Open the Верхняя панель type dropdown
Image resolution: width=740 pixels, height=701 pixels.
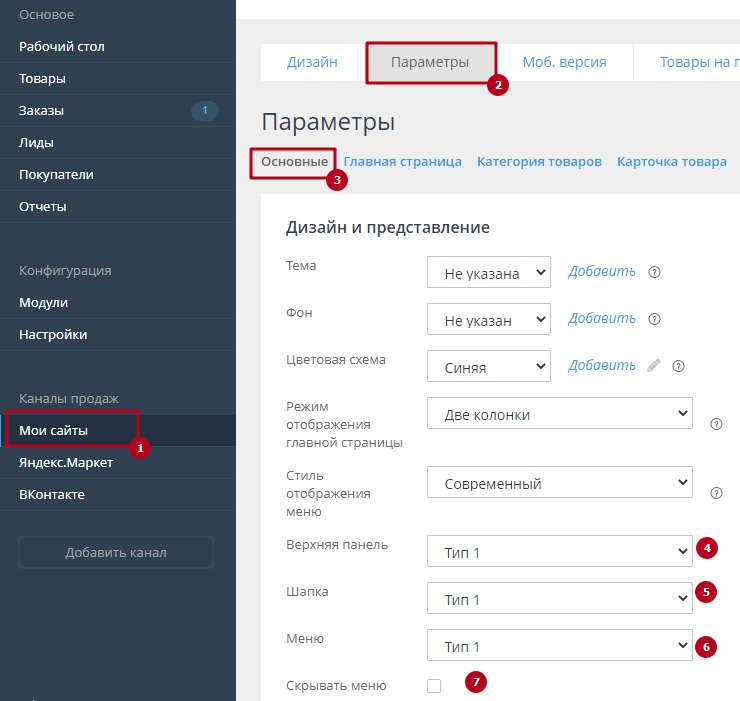tap(559, 552)
